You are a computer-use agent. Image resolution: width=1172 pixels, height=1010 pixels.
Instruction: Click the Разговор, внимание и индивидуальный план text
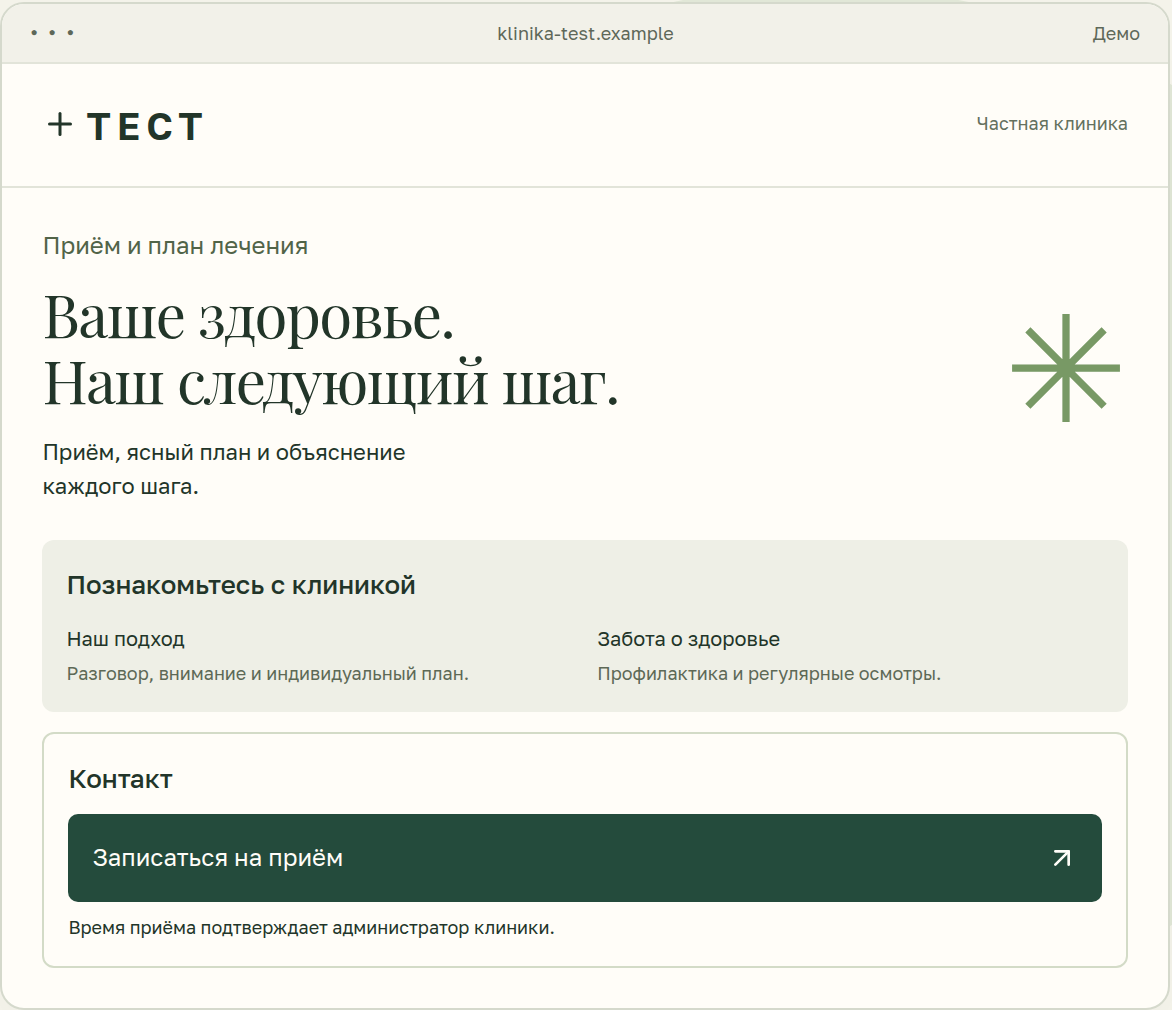pyautogui.click(x=268, y=674)
